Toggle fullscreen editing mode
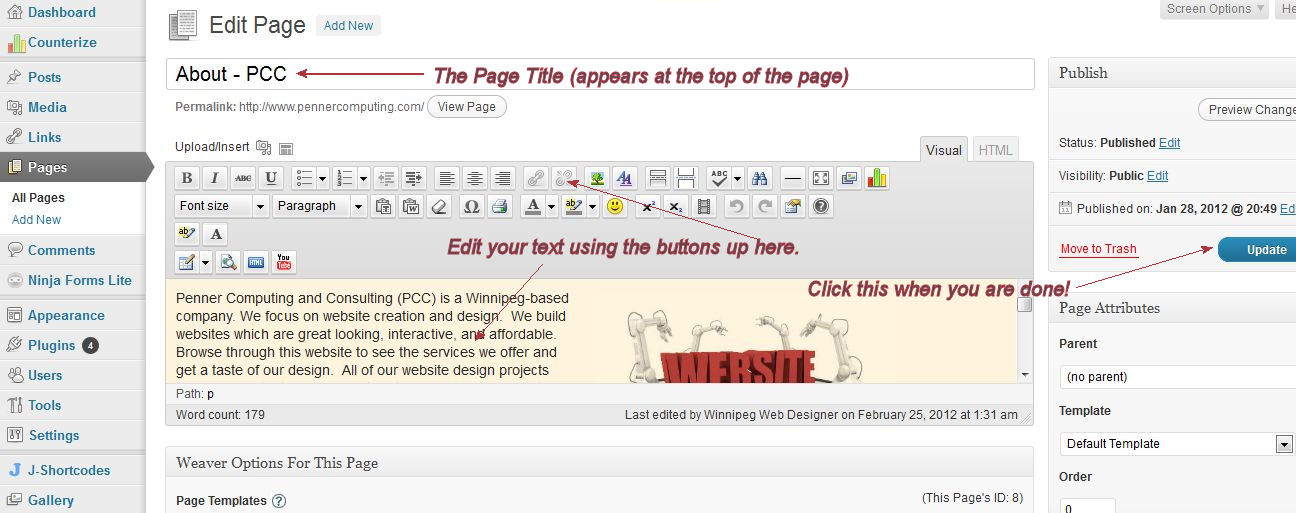Viewport: 1296px width, 513px height. coord(820,179)
